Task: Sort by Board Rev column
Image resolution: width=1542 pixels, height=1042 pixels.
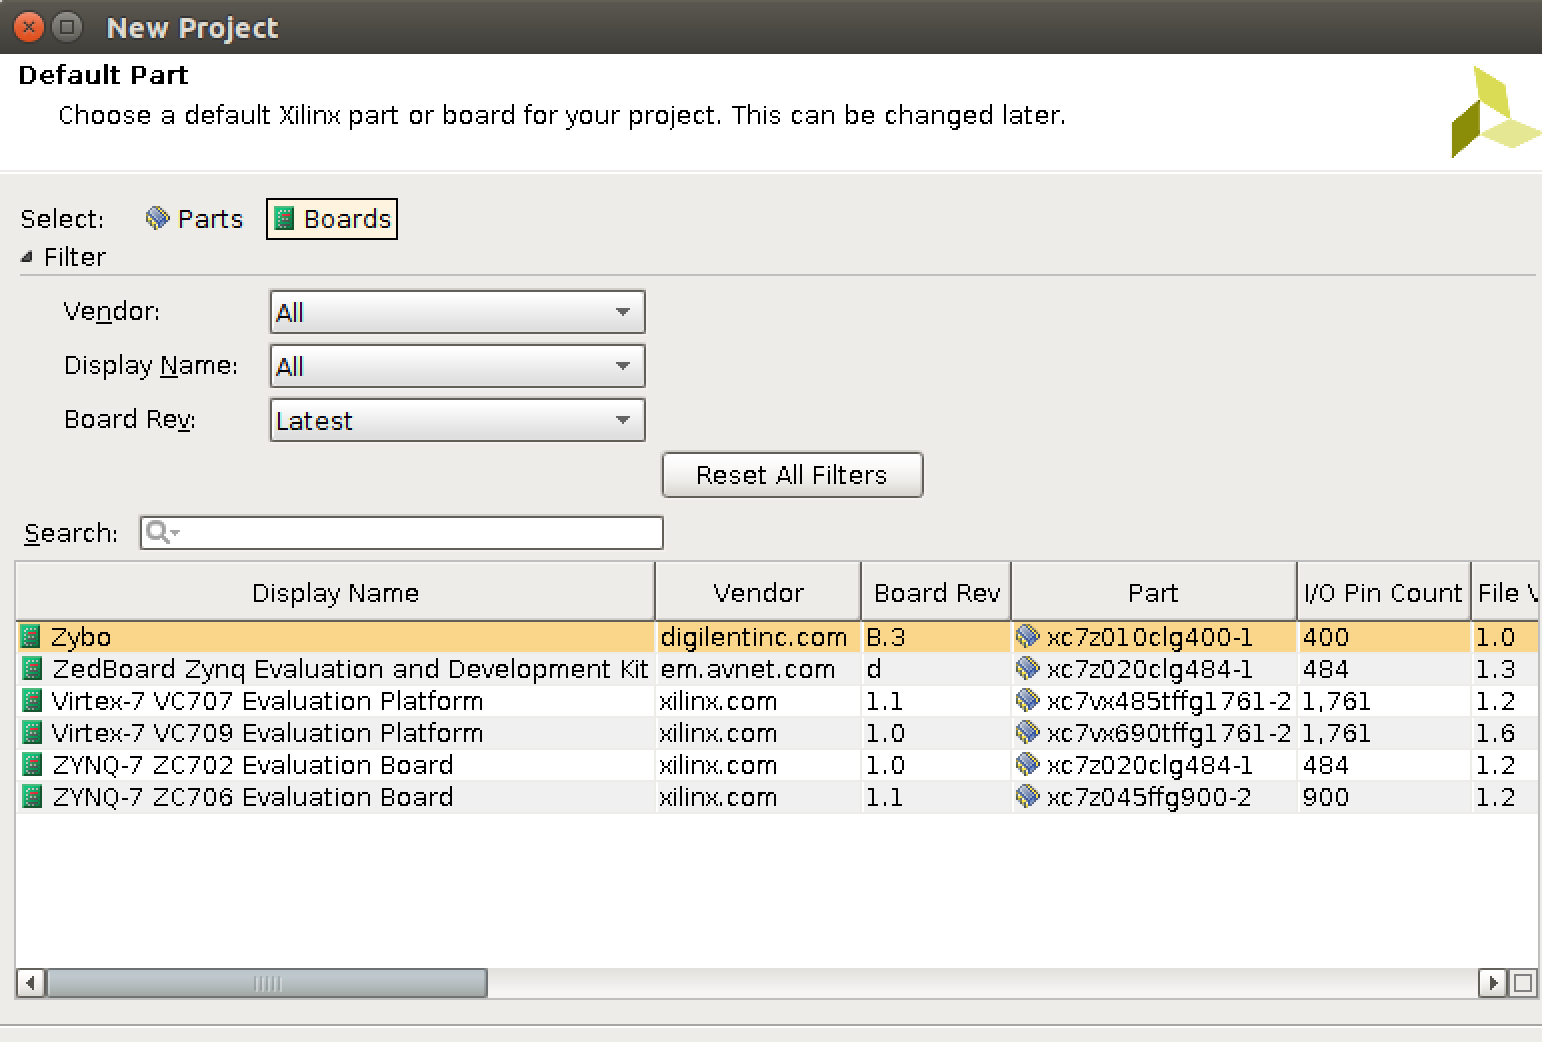Action: (x=936, y=593)
